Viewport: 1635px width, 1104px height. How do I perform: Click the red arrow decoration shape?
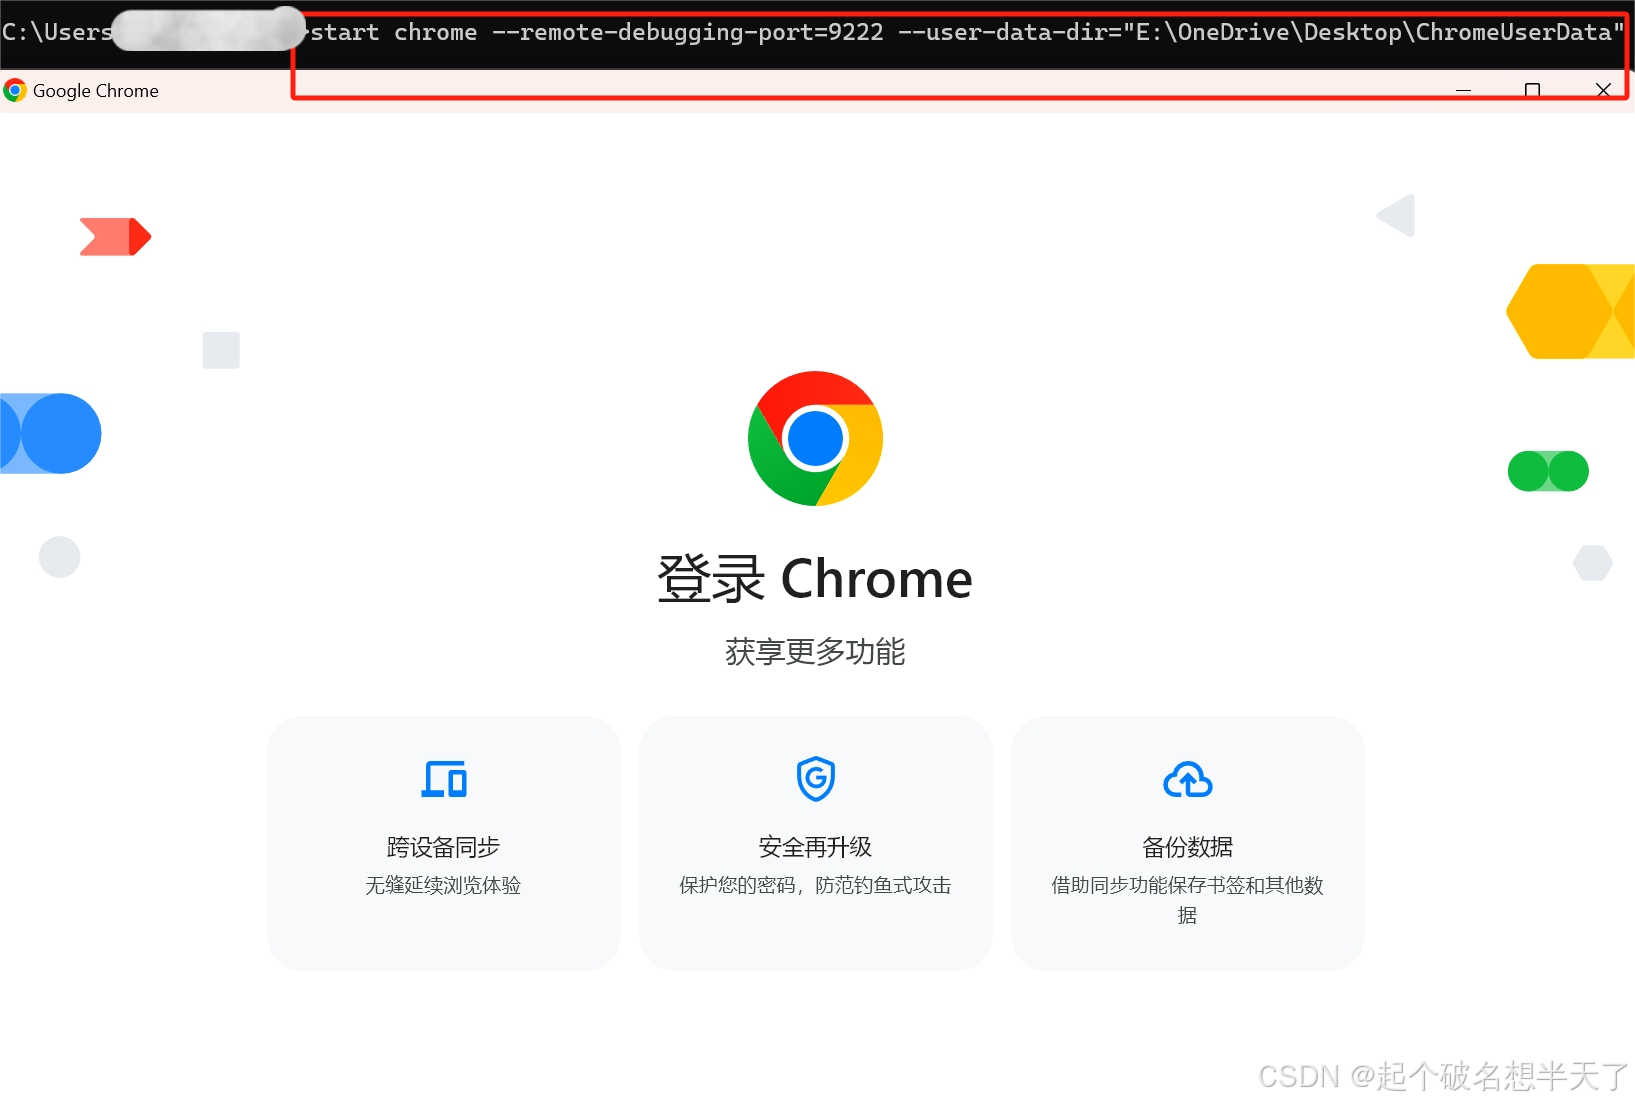point(115,237)
